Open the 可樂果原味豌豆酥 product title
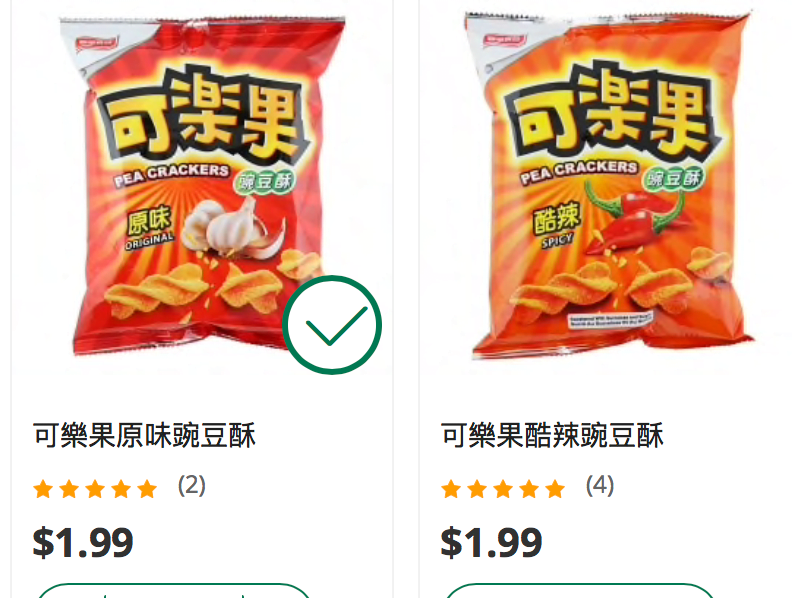Image resolution: width=792 pixels, height=598 pixels. (144, 435)
